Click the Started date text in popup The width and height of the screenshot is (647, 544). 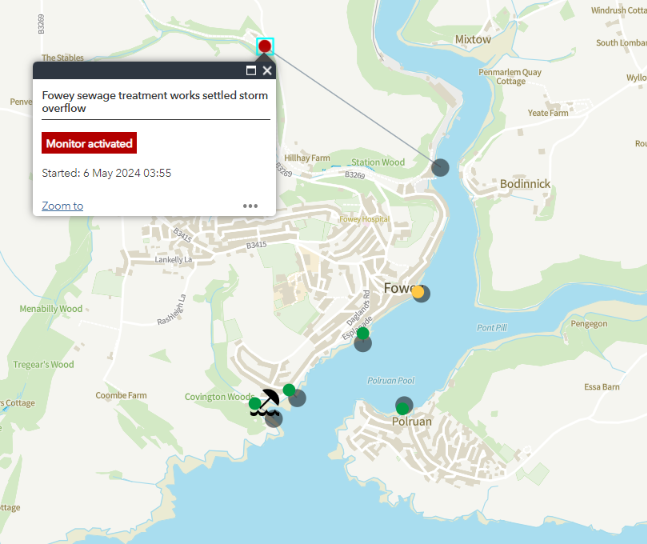[x=106, y=173]
